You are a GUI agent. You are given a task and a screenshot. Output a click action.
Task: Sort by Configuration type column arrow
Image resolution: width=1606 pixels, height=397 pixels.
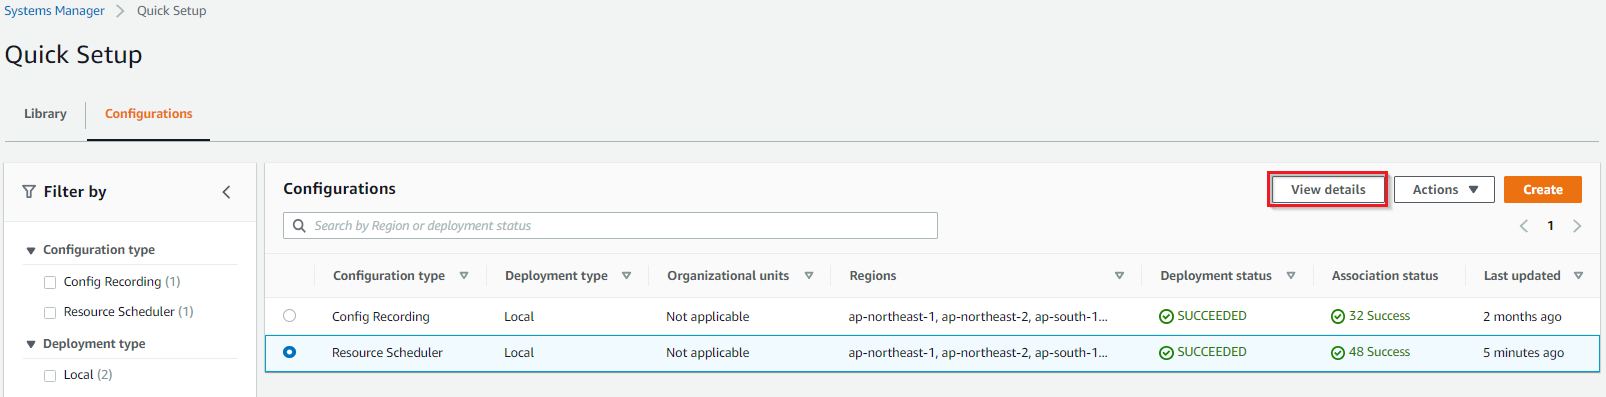coord(464,276)
